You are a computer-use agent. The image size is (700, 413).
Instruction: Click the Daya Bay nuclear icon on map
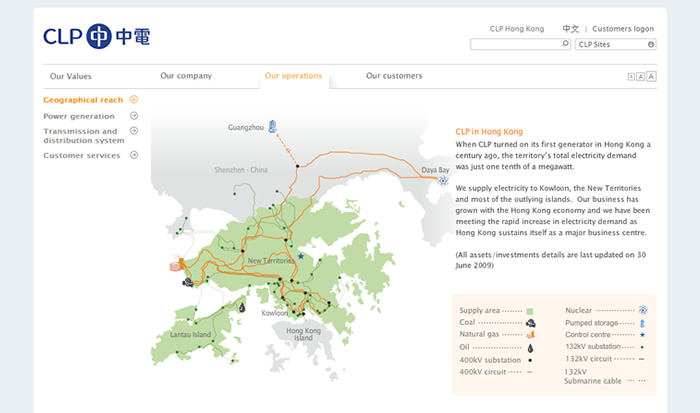(x=443, y=181)
